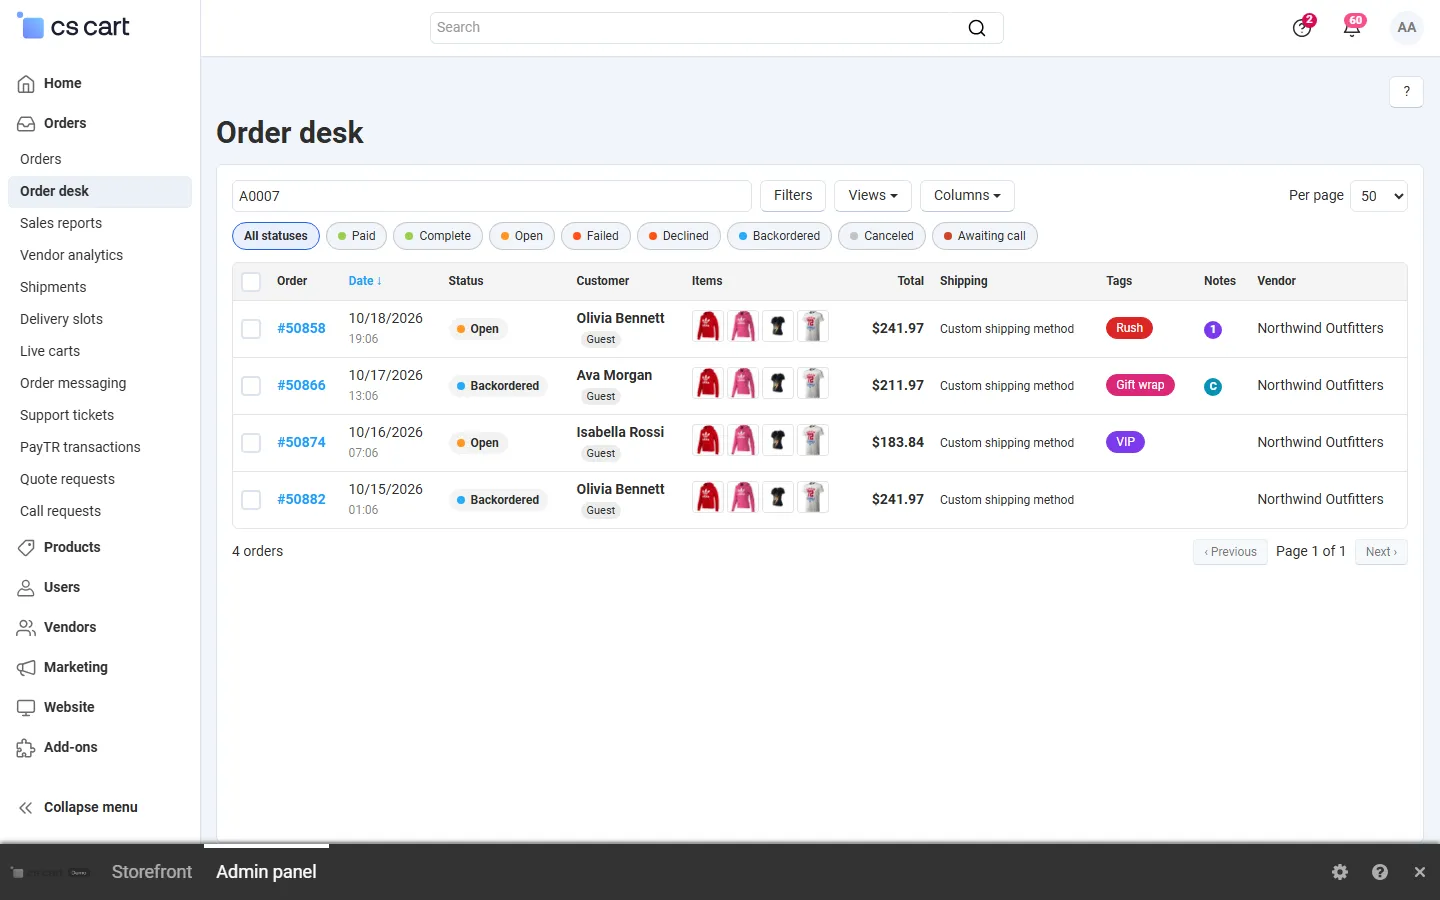Open the Add-ons puzzle icon section
The width and height of the screenshot is (1440, 900).
(26, 748)
